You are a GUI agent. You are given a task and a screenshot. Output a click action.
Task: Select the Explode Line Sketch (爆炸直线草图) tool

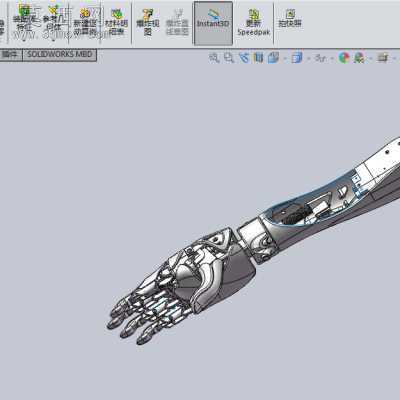click(178, 22)
